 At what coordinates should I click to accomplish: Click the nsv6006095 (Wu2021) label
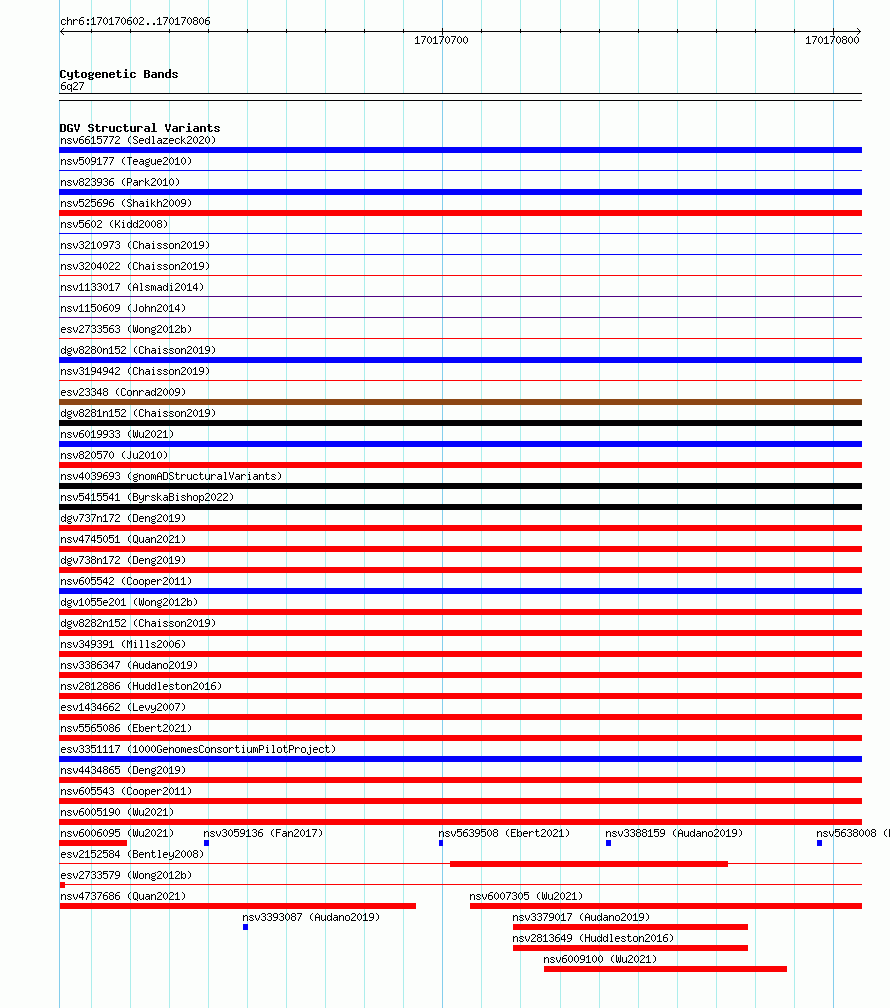coord(117,833)
